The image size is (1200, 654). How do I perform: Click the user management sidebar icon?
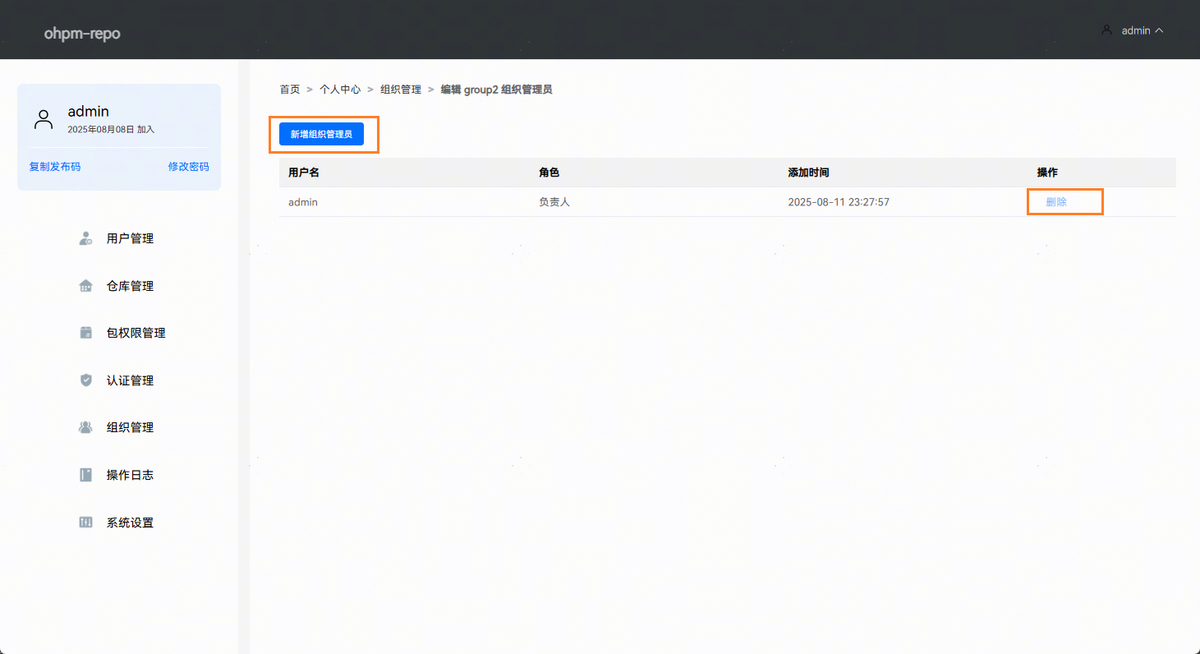[x=86, y=239]
